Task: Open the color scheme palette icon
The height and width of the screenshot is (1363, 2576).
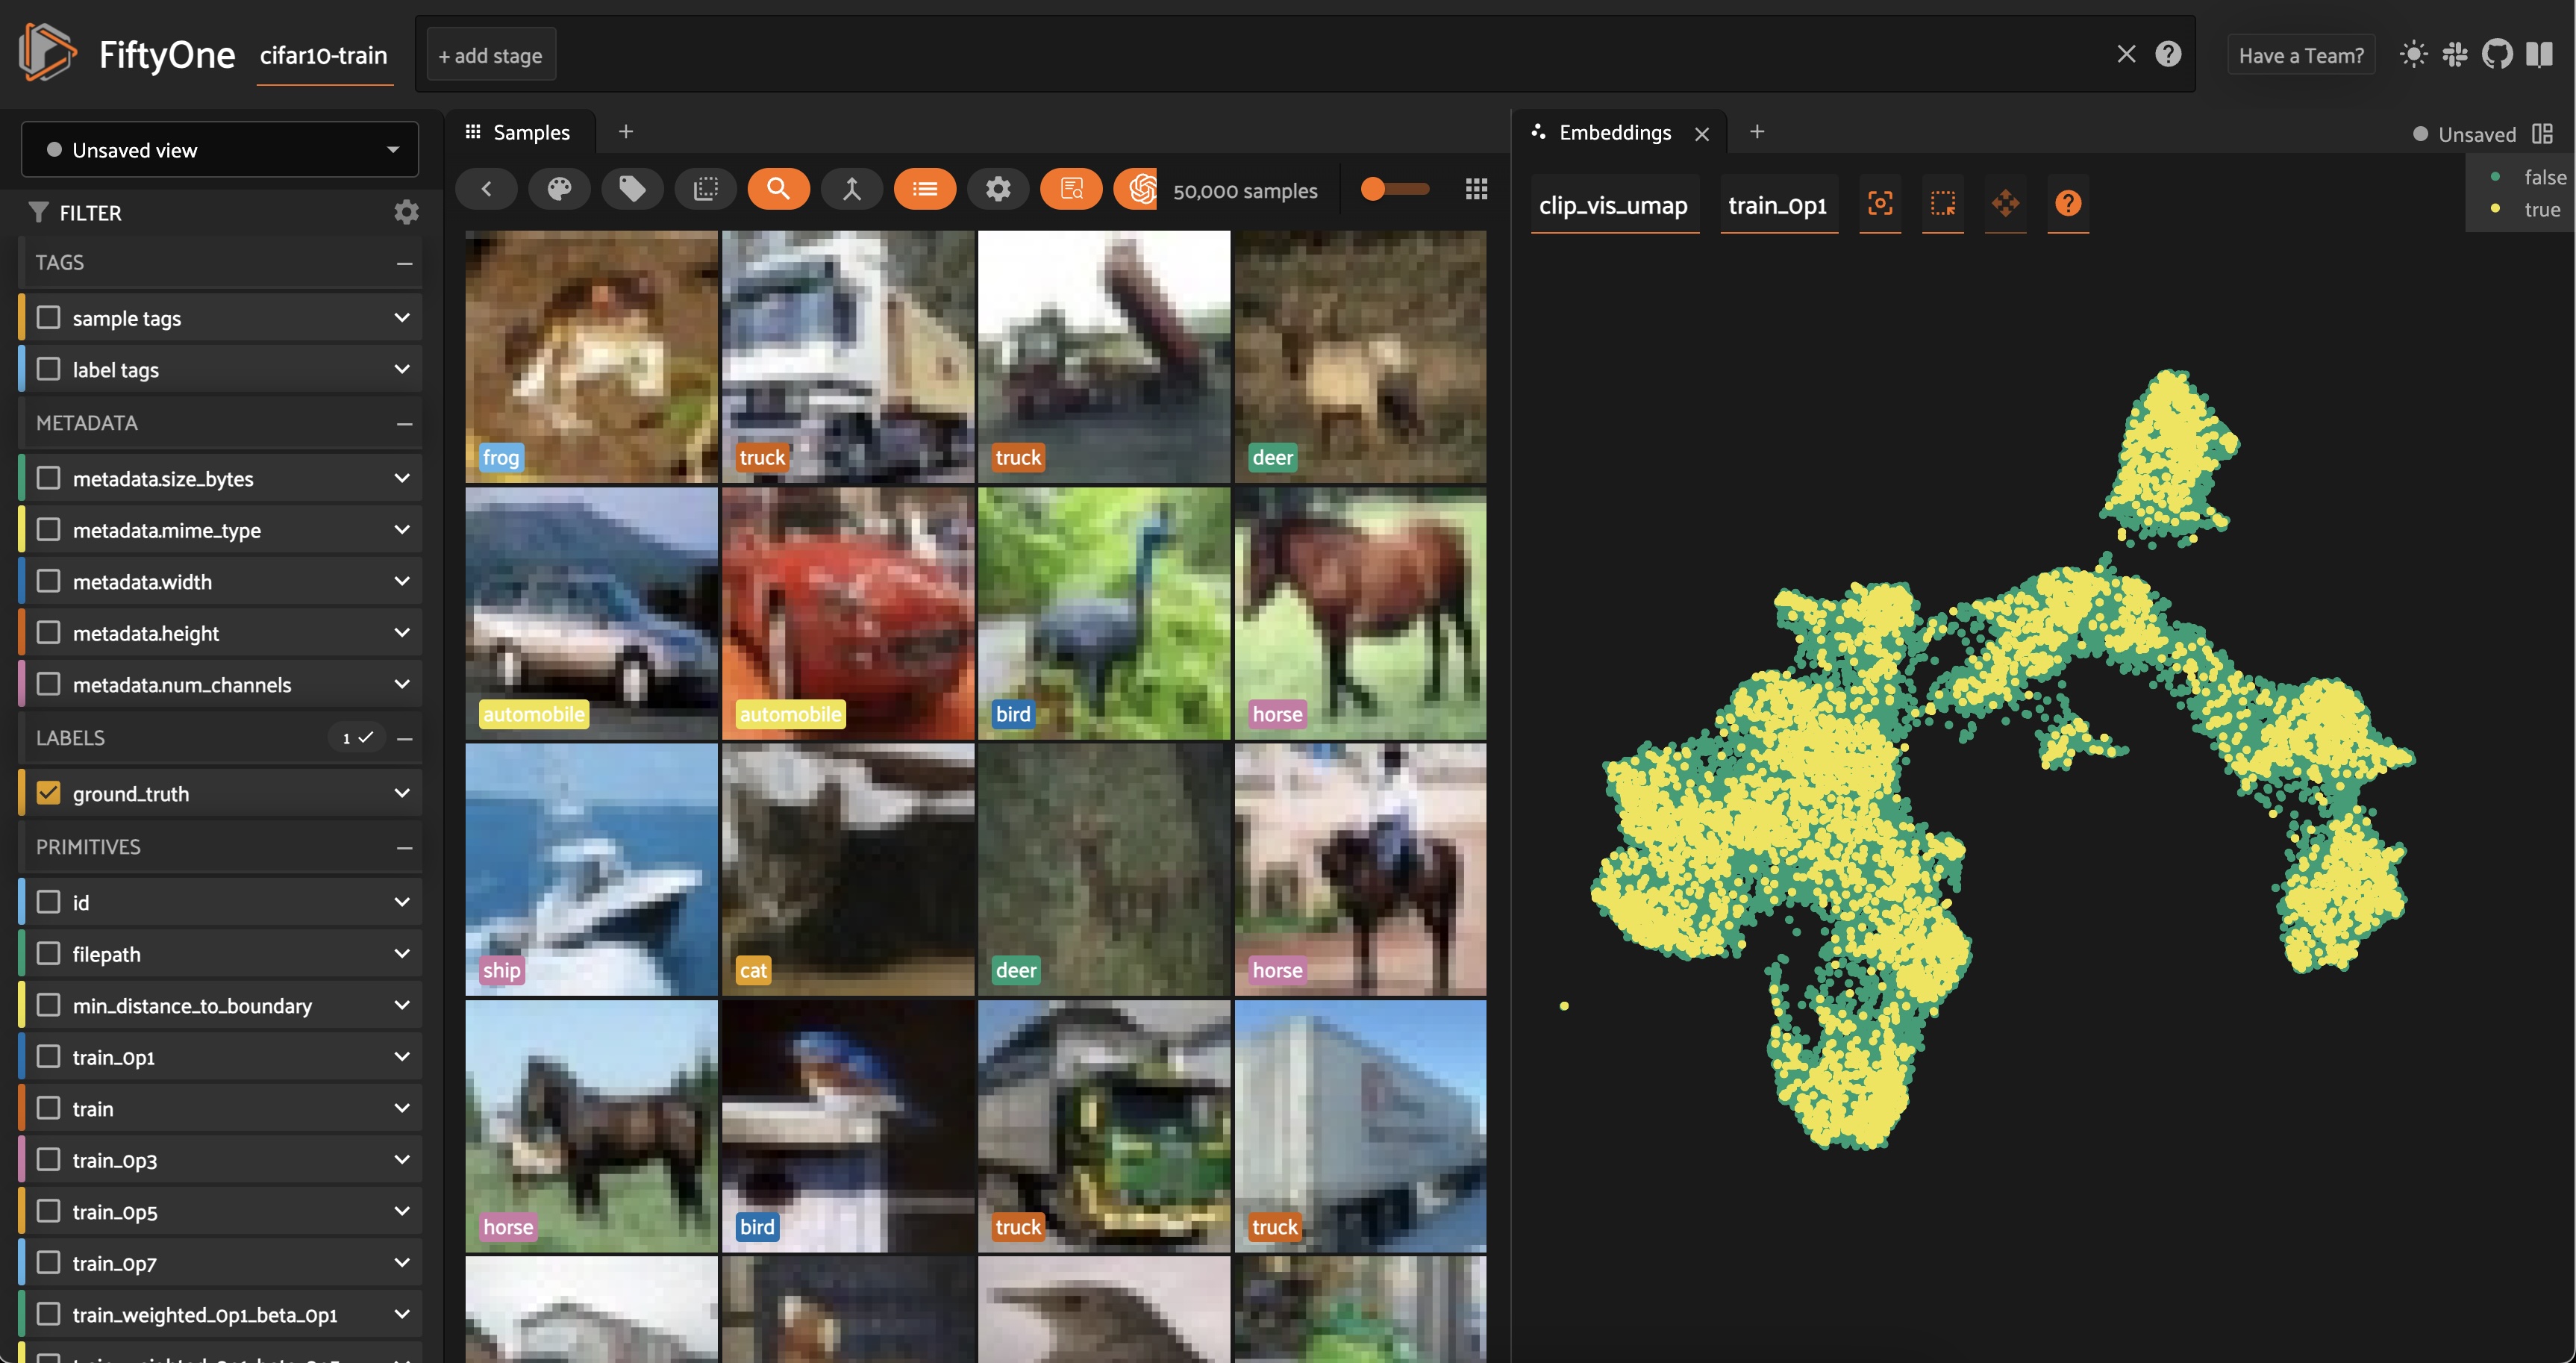Action: tap(559, 189)
